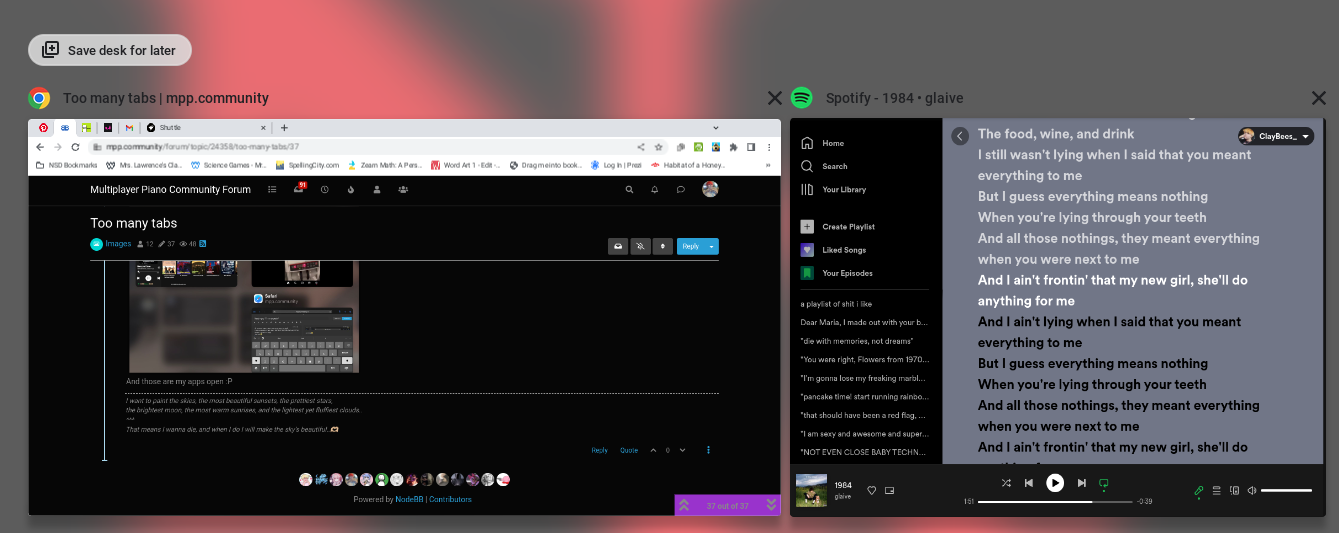Click the blue topic Reply button
The width and height of the screenshot is (1339, 533).
click(690, 246)
